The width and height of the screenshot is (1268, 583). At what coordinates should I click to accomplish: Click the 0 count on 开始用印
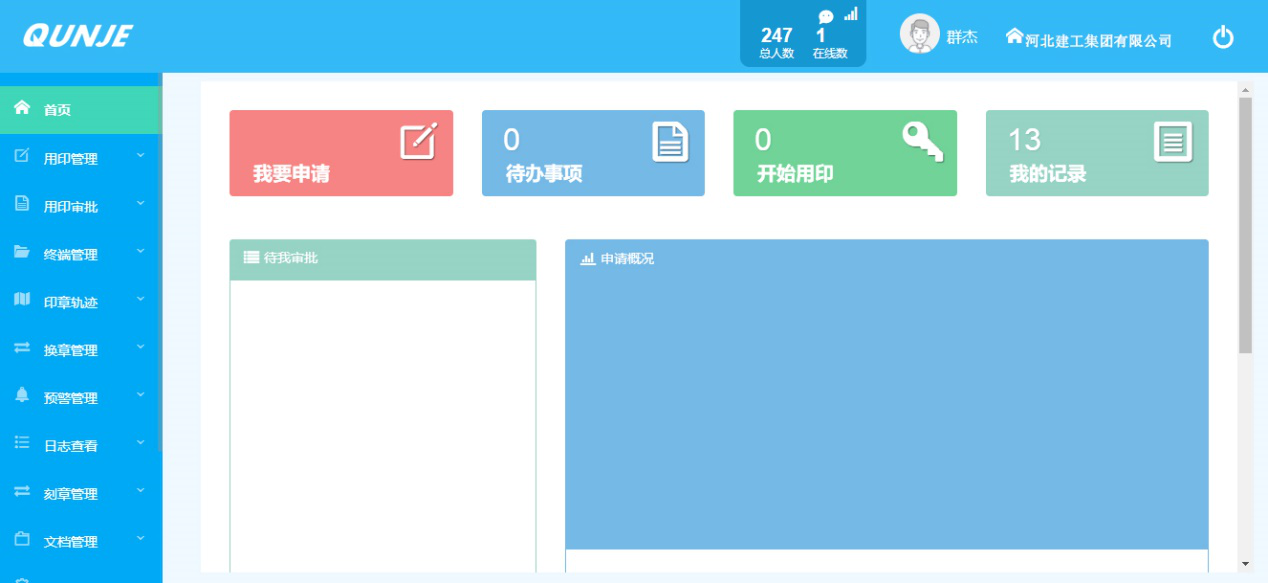point(763,139)
